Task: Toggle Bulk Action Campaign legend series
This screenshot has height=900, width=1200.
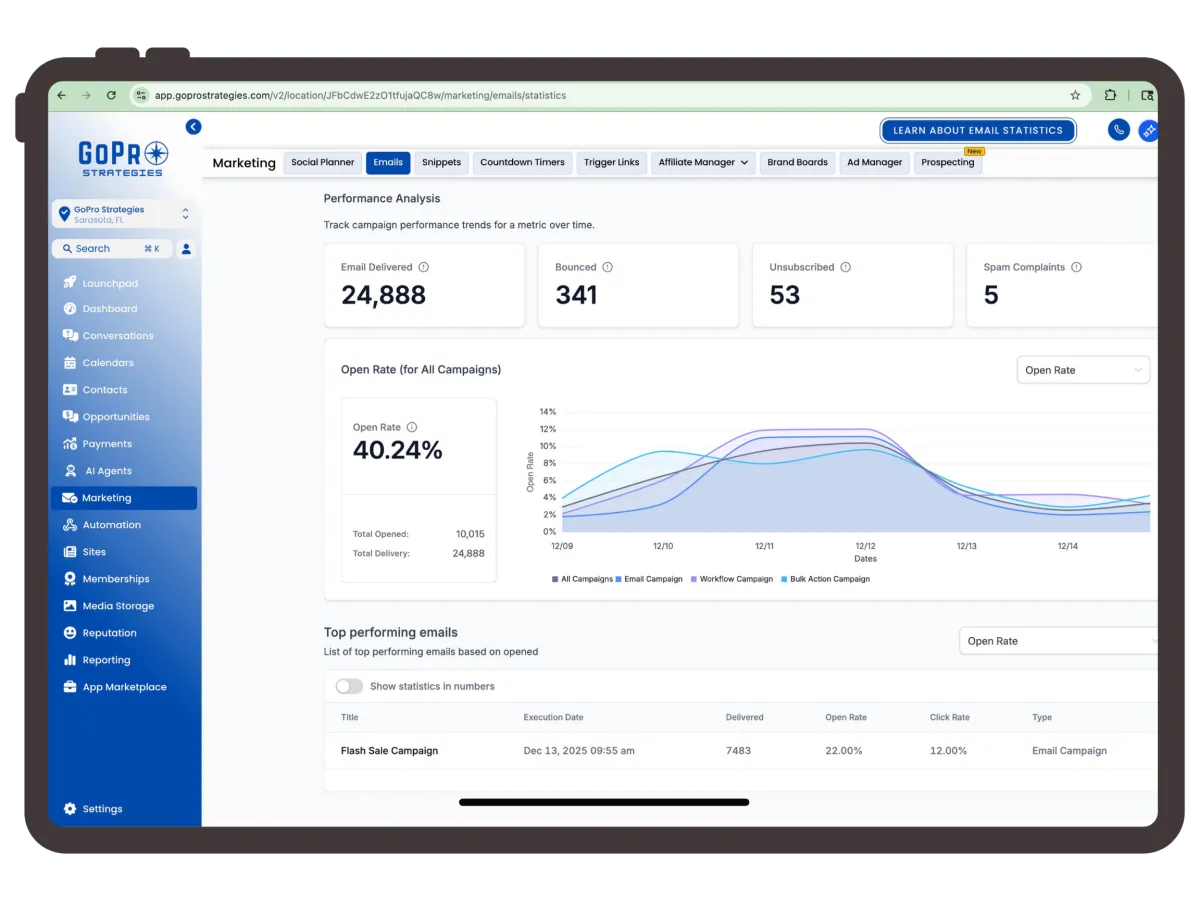Action: point(825,579)
